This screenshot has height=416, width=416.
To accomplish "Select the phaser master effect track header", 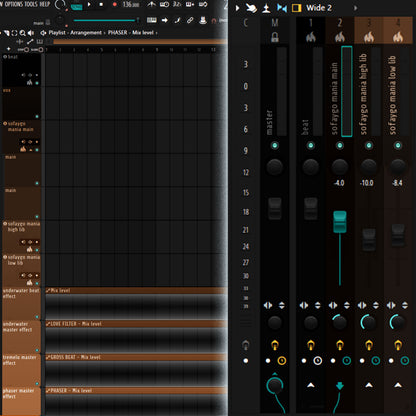I will 21,401.
